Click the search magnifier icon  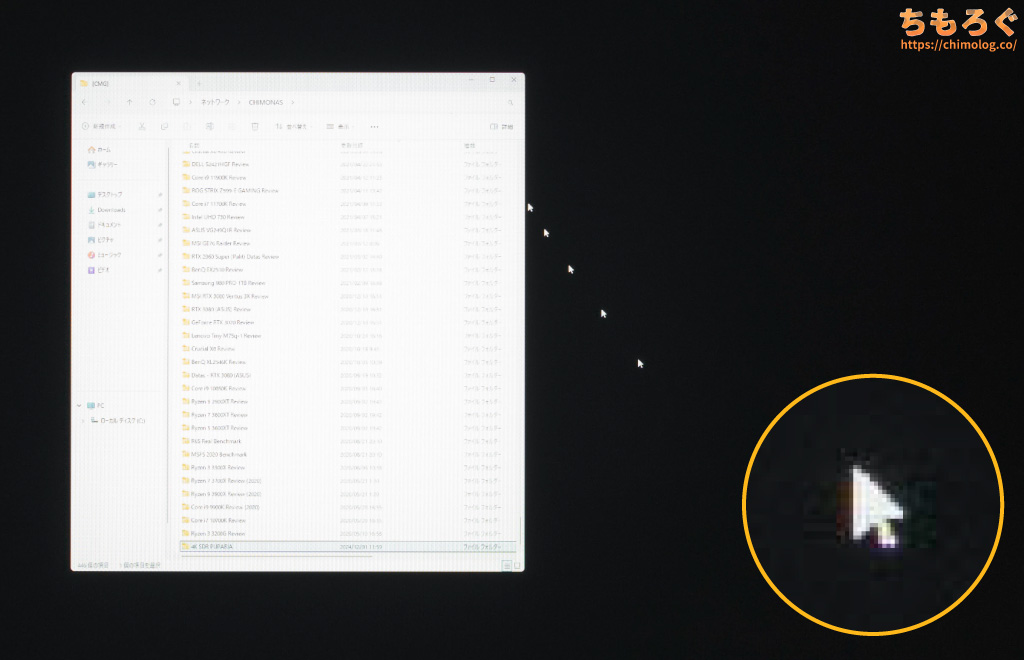(x=511, y=102)
